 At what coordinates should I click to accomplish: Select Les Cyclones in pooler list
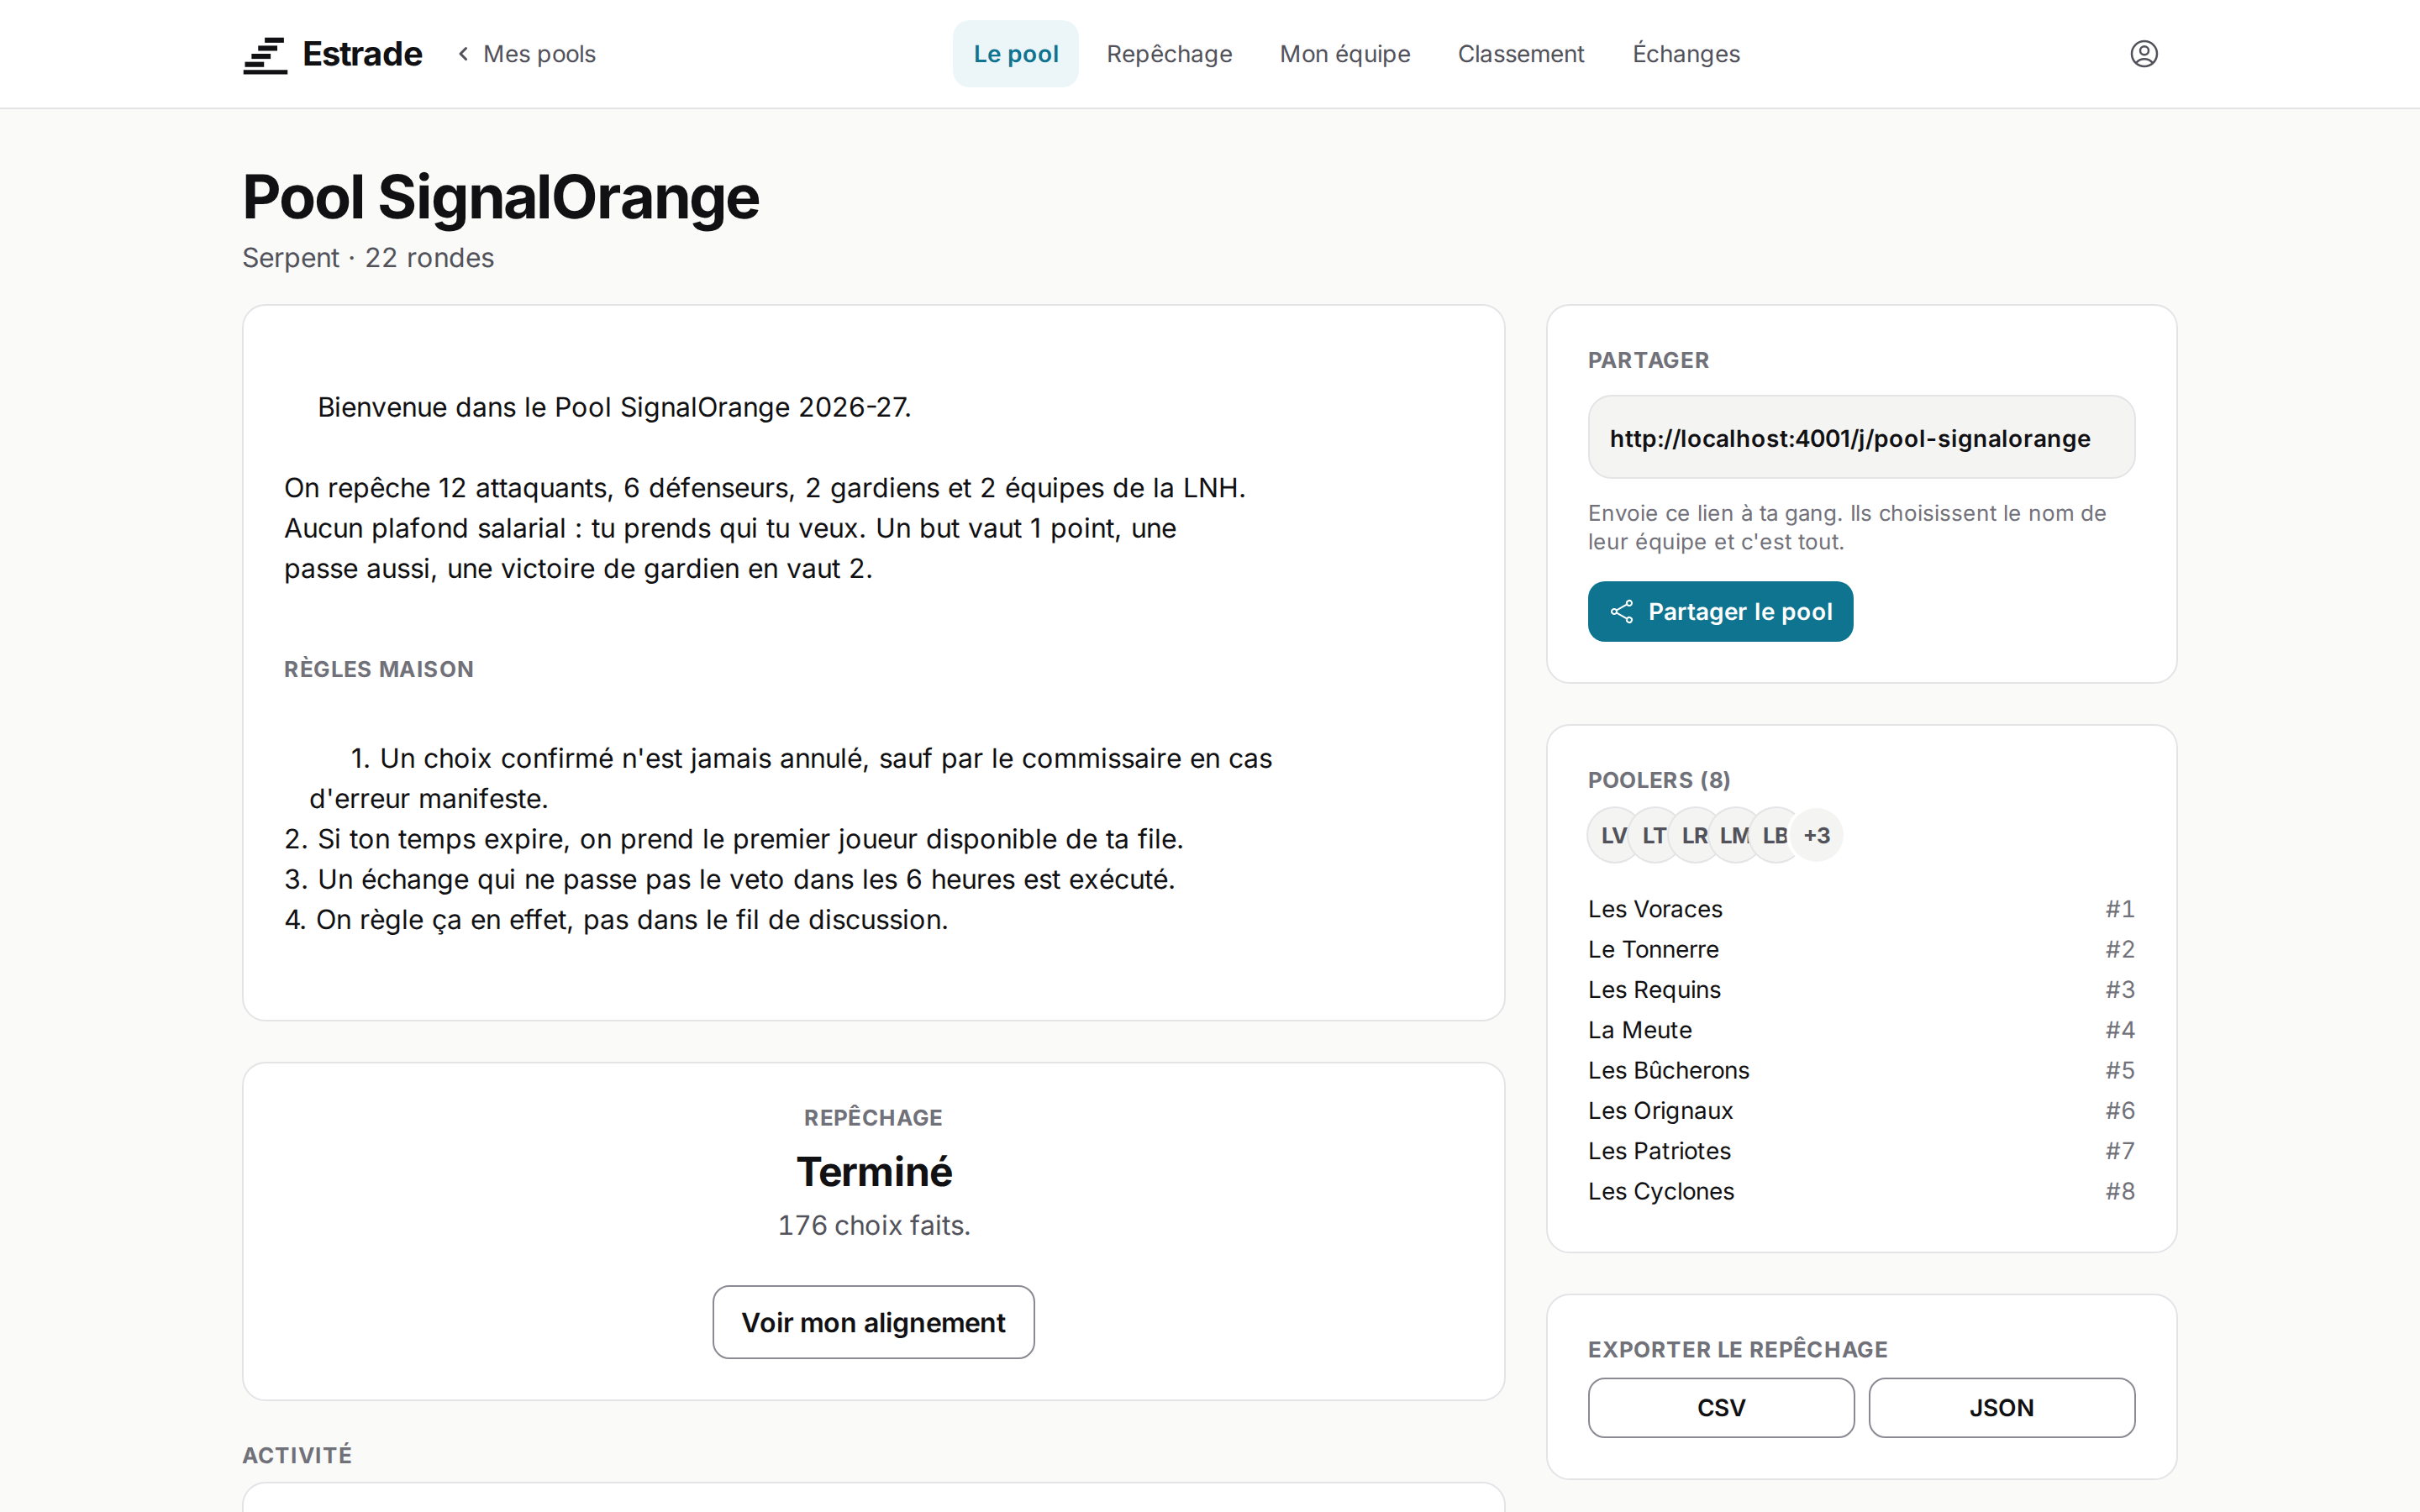[x=1861, y=1191]
